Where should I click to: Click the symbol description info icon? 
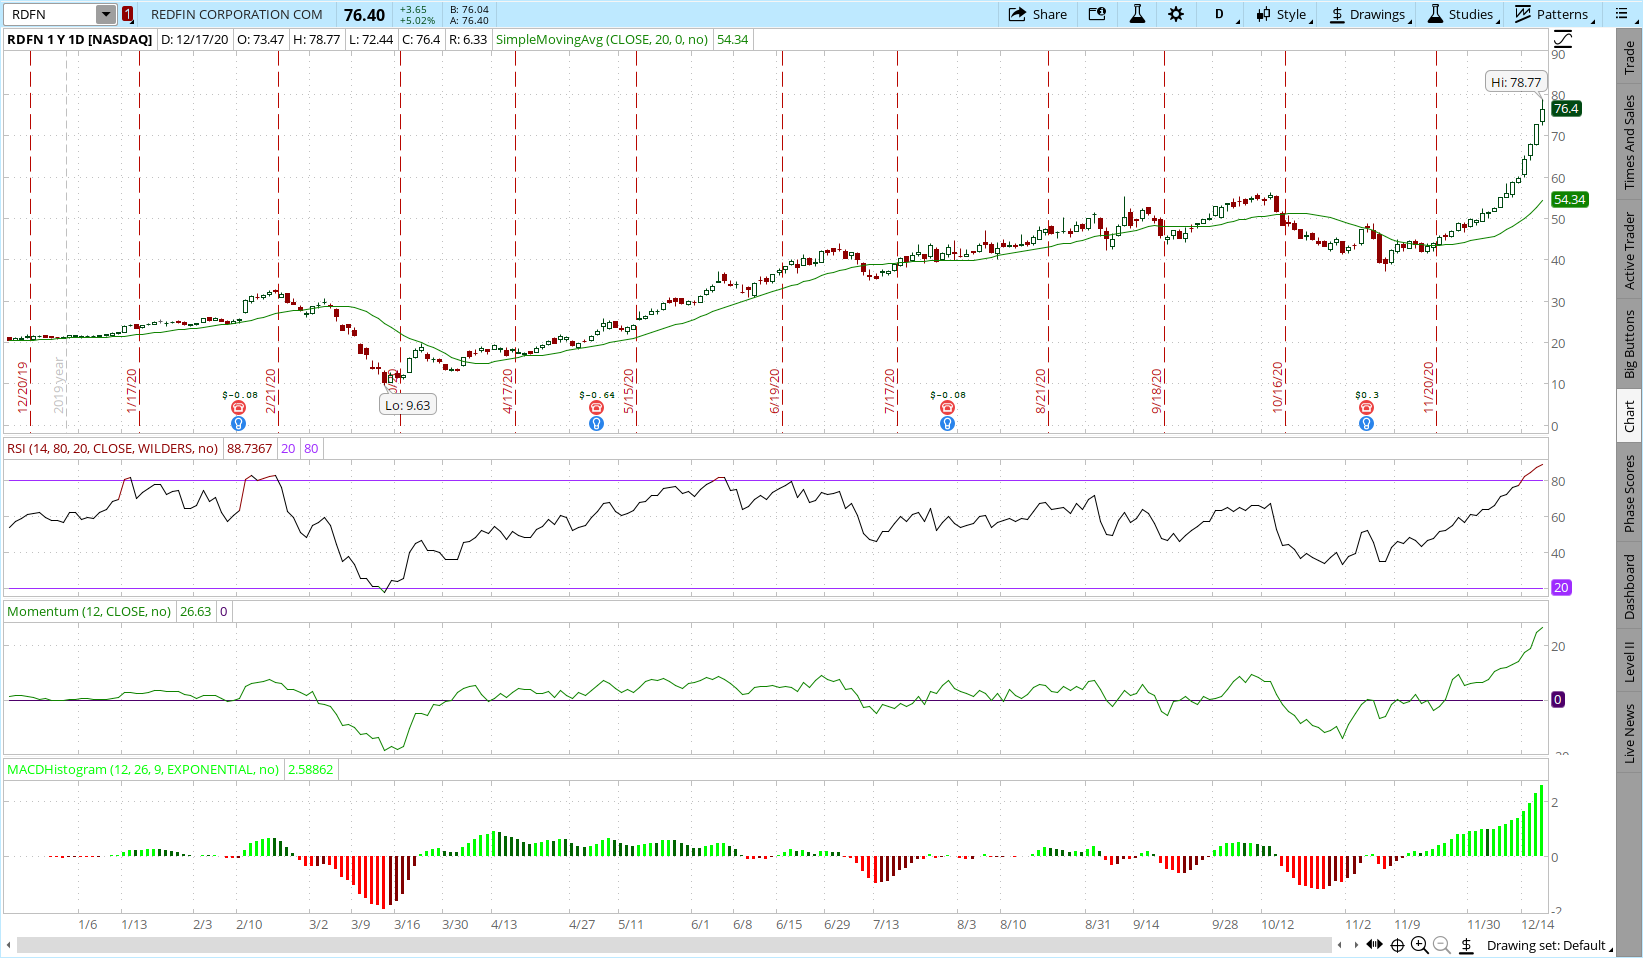[1097, 14]
